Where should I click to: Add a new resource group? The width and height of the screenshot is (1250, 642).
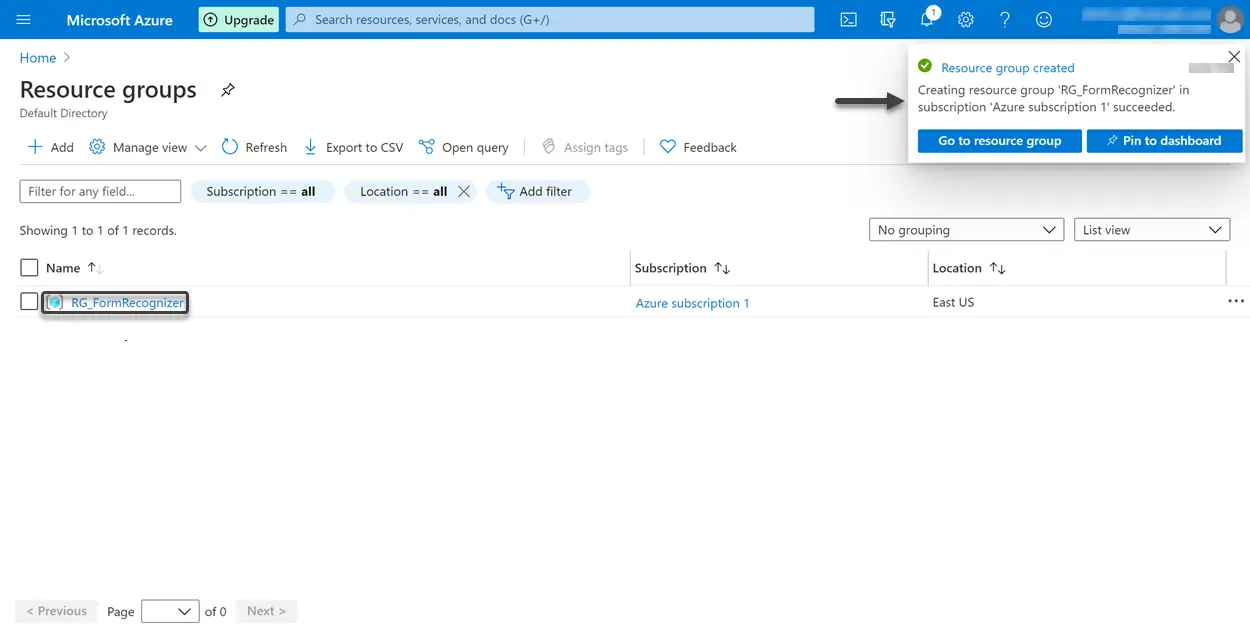tap(50, 147)
